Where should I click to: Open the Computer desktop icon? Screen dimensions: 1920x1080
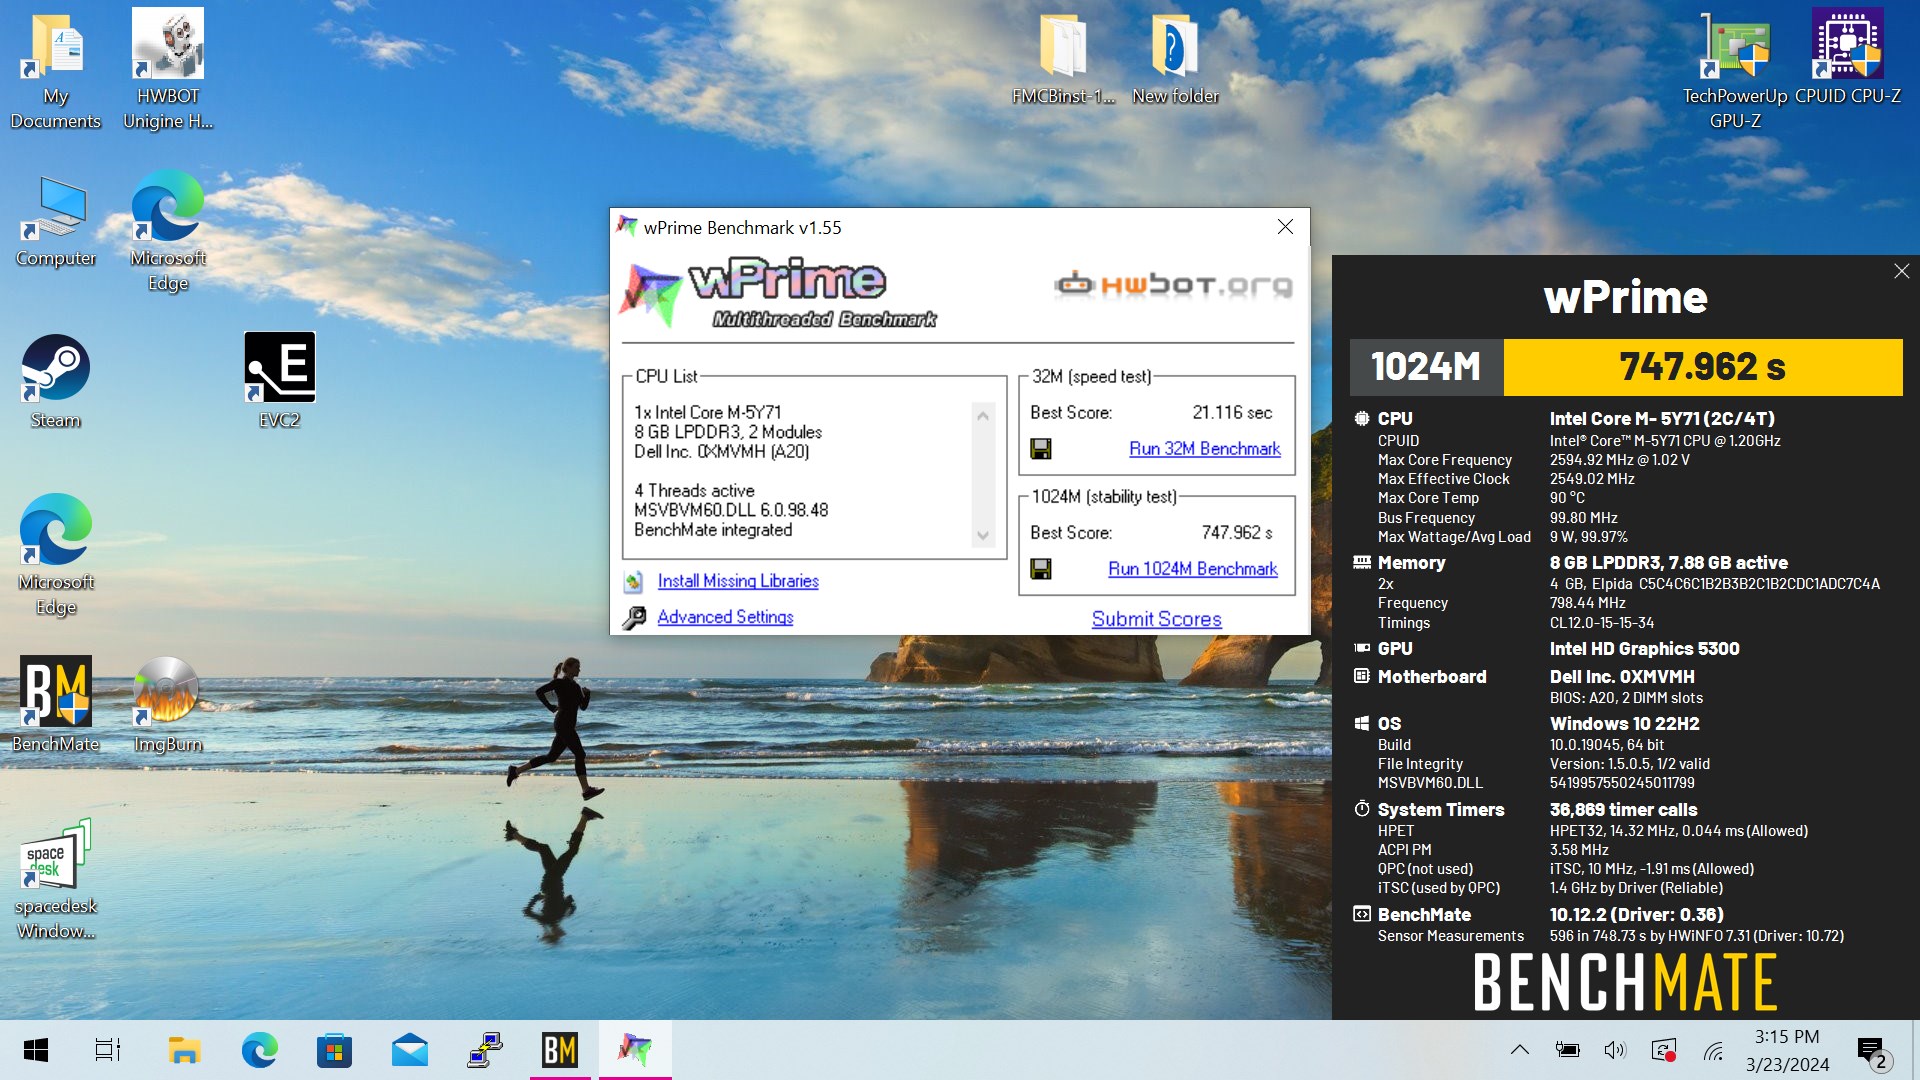[x=56, y=220]
